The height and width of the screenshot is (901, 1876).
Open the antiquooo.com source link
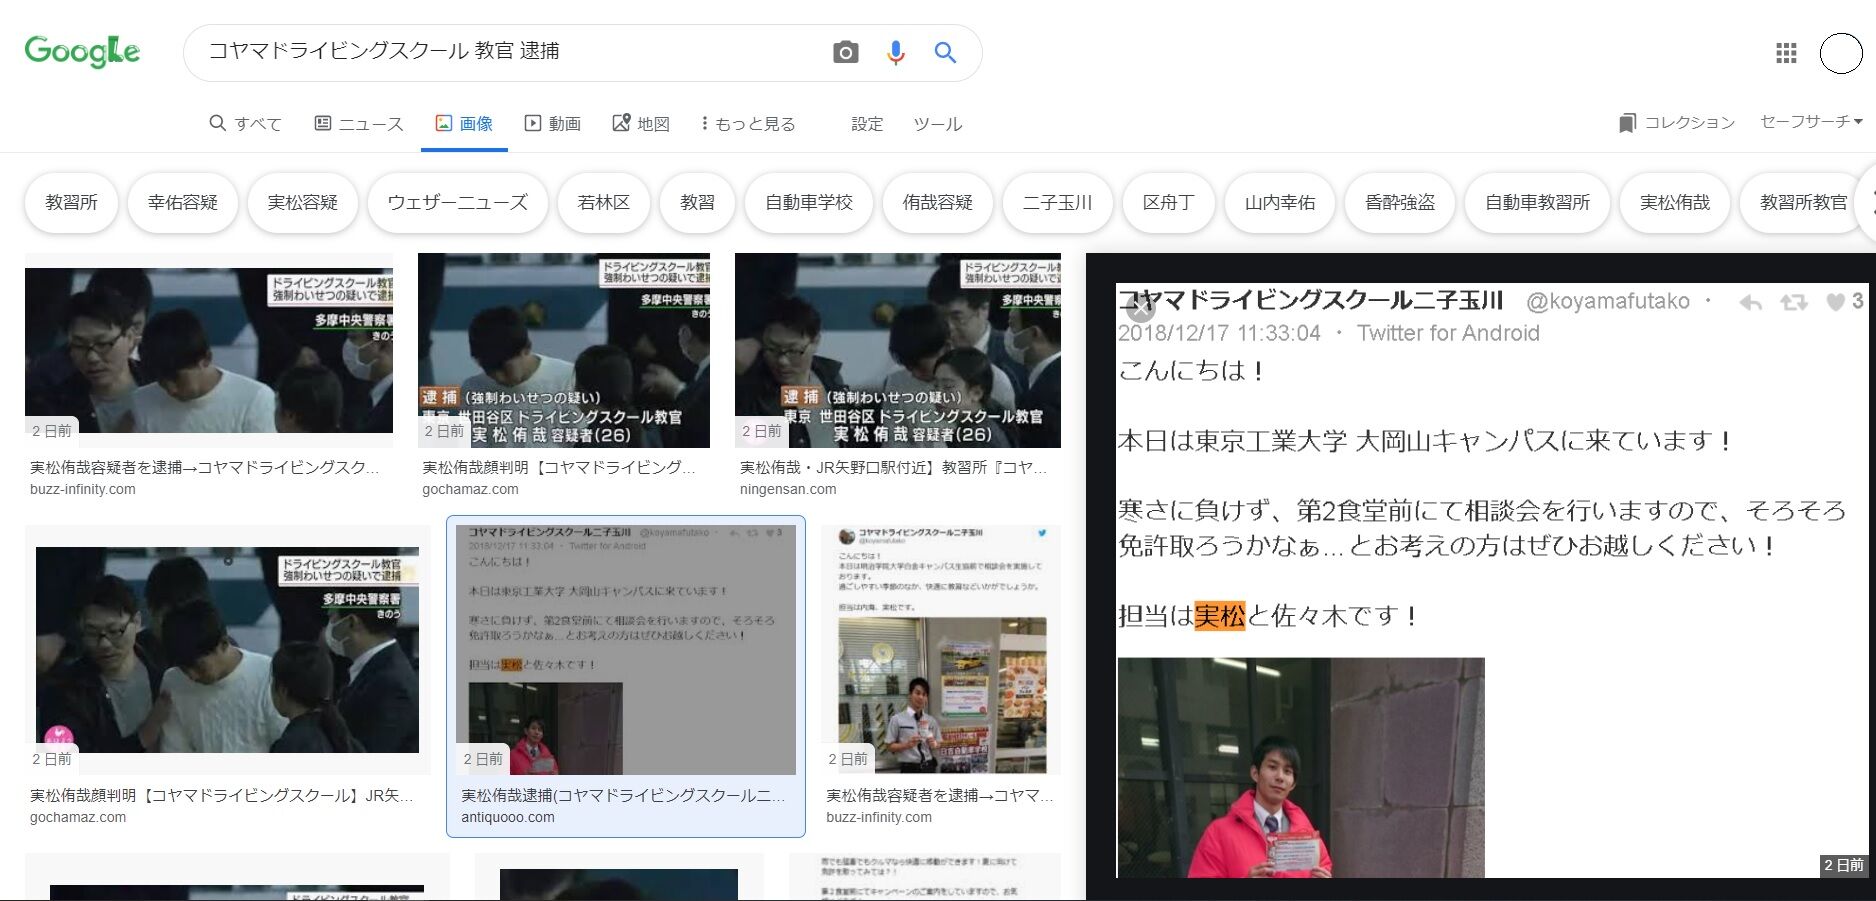(507, 817)
